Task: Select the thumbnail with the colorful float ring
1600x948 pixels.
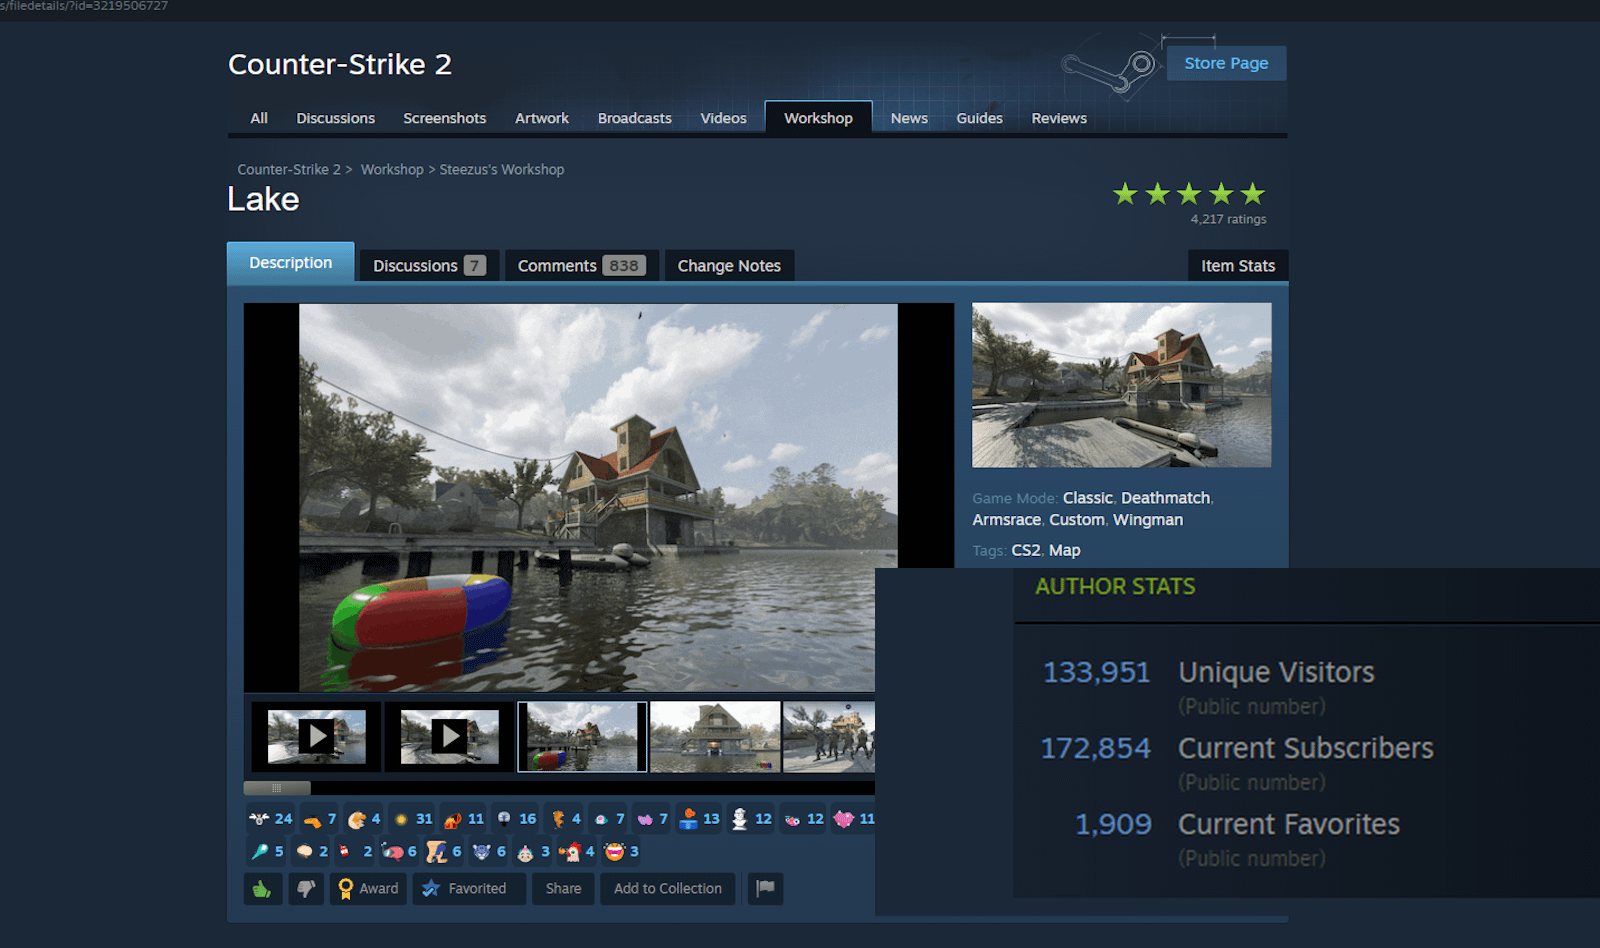Action: point(582,737)
